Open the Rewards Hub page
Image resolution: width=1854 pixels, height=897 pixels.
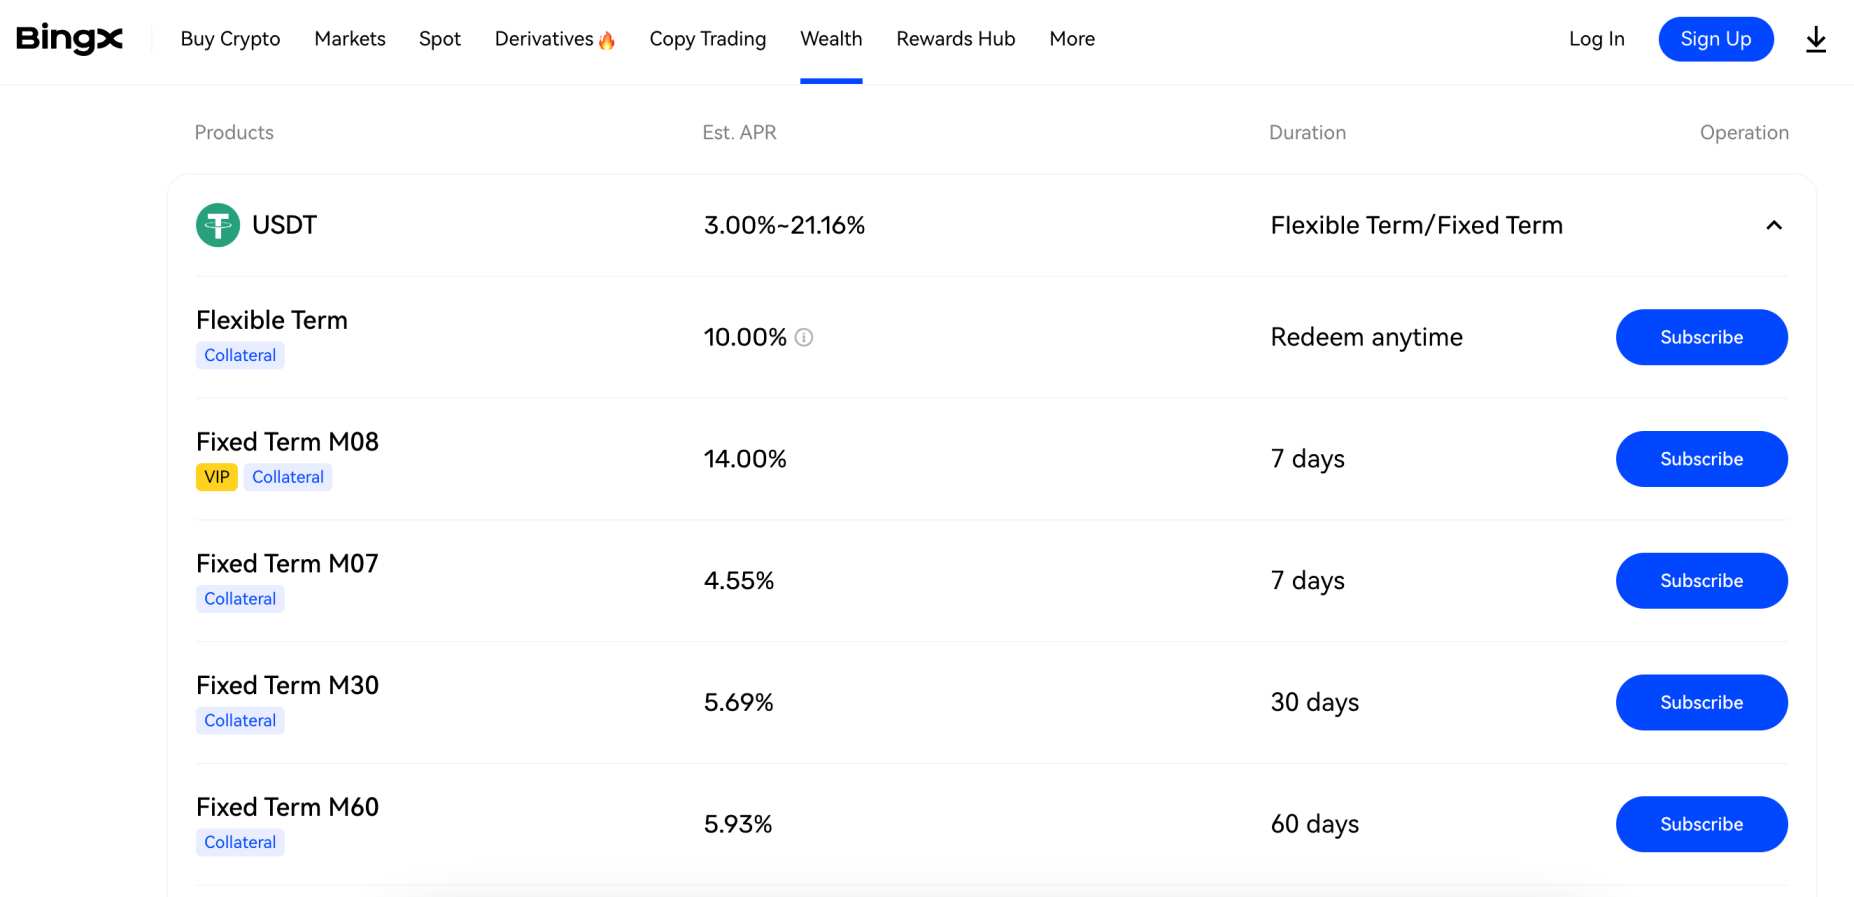pos(956,39)
